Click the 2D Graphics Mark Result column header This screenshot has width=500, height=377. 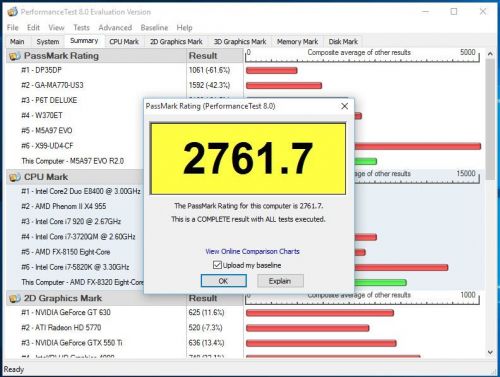[215, 298]
